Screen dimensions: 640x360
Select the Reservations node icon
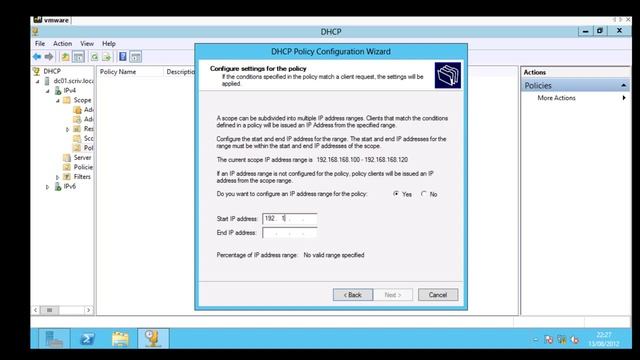click(77, 129)
